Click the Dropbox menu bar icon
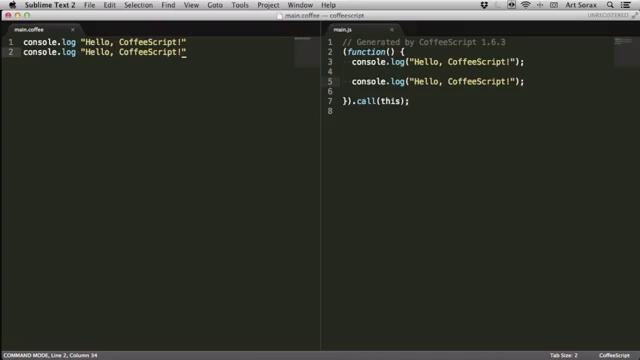This screenshot has width=640, height=360. 484,5
